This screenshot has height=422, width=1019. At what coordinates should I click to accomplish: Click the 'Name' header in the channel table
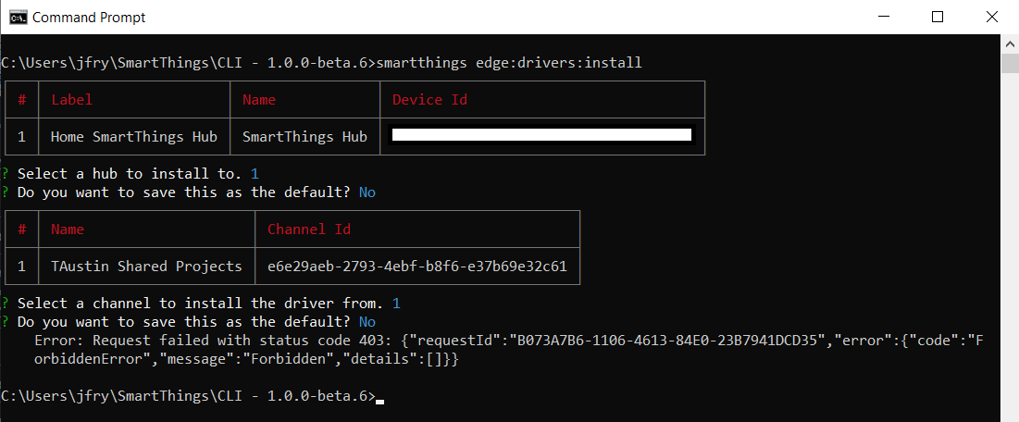click(68, 230)
